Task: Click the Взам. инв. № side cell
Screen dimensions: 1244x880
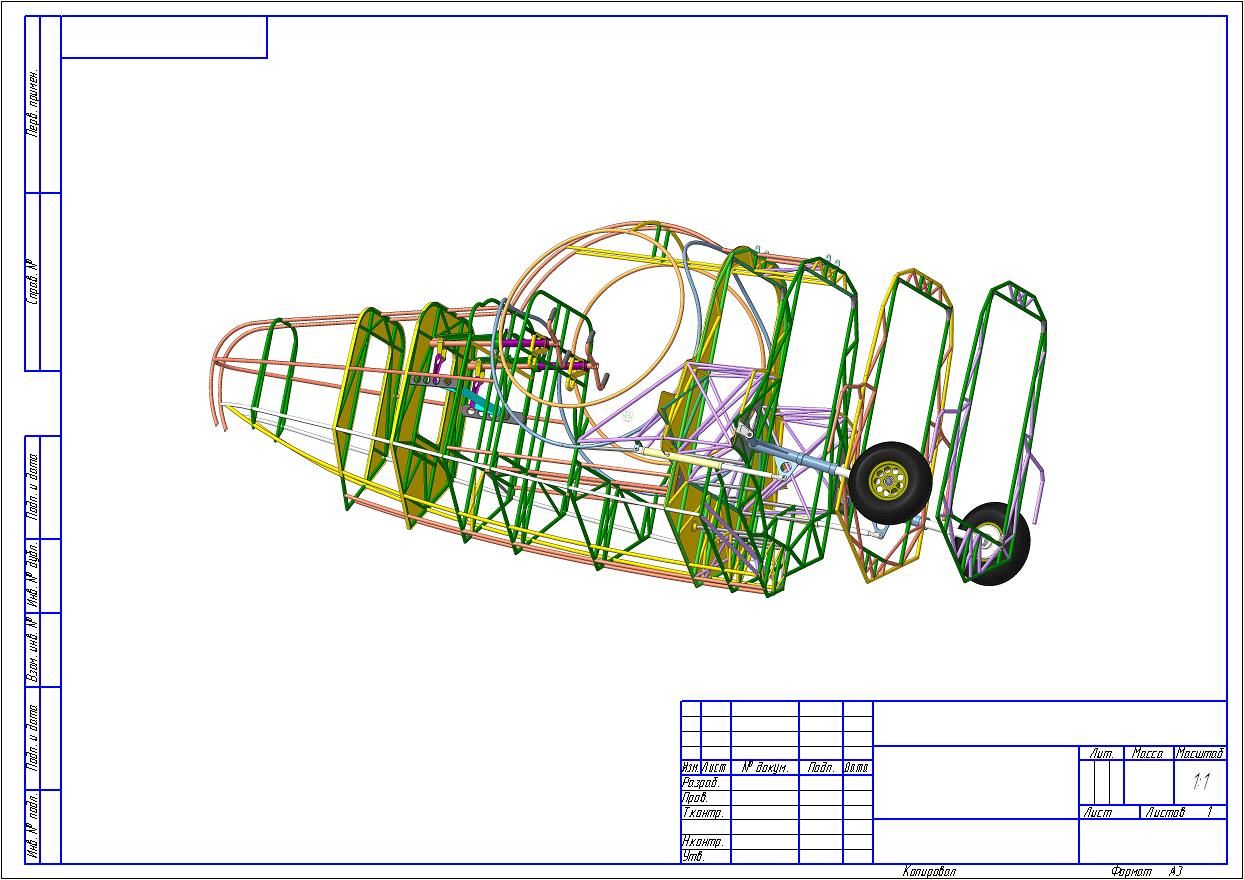Action: (x=32, y=650)
